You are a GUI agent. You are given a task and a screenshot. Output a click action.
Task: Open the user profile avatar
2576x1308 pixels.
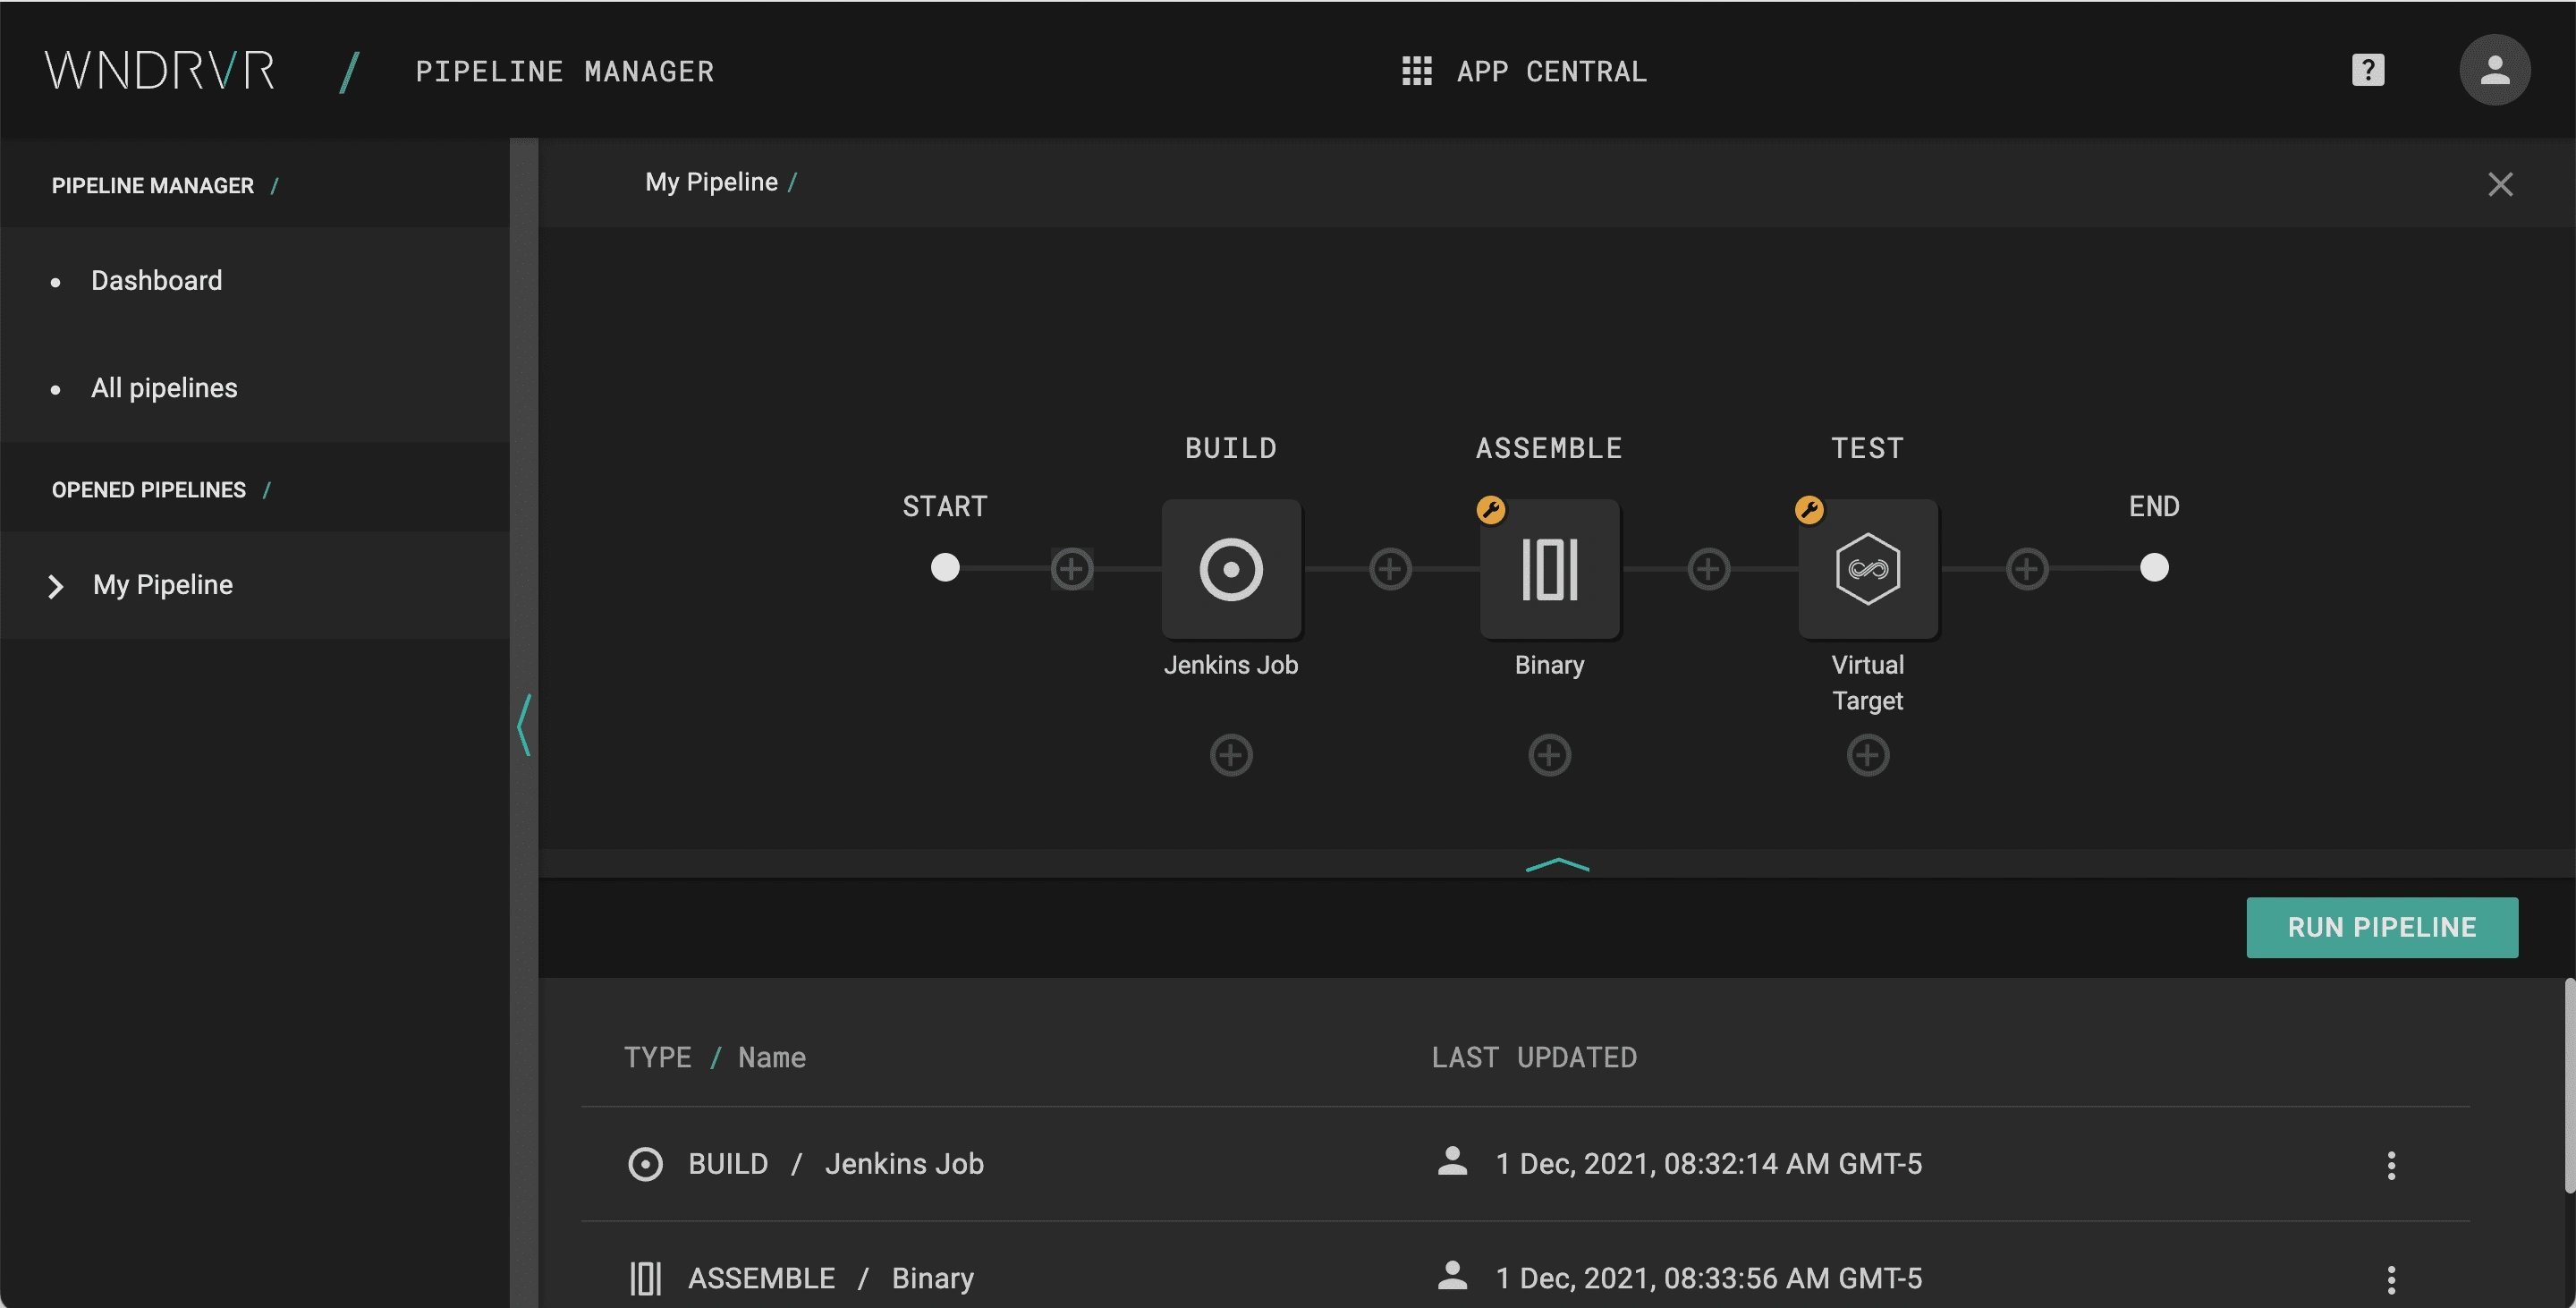point(2494,70)
